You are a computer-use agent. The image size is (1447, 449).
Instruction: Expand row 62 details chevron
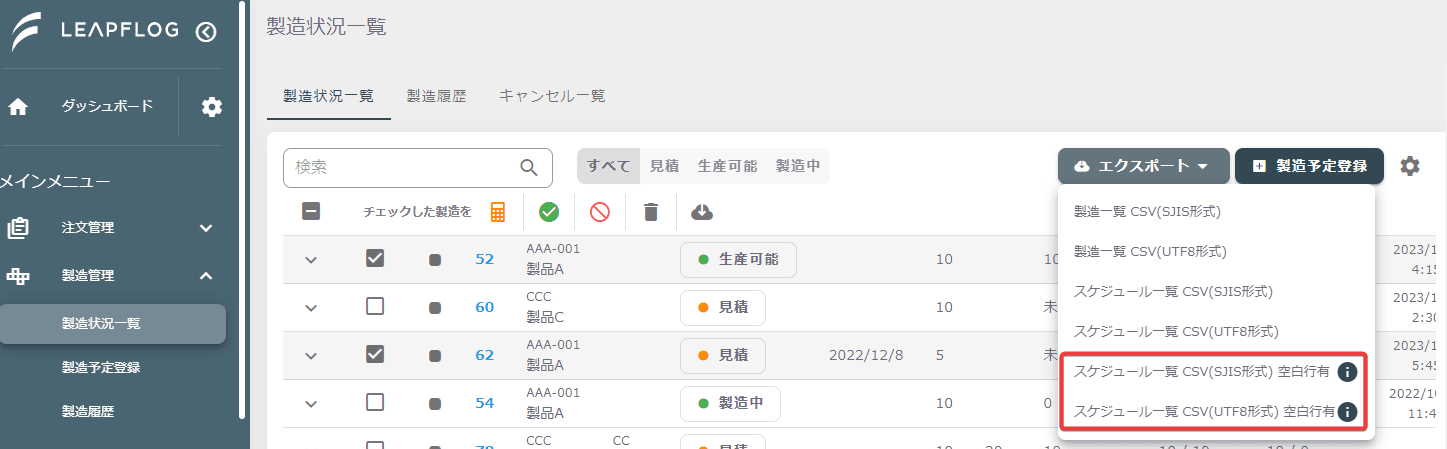point(311,356)
